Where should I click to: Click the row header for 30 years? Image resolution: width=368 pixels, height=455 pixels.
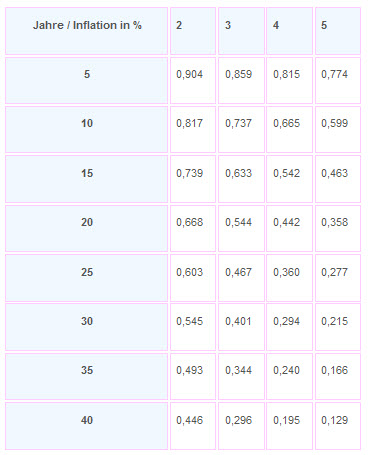[87, 327]
